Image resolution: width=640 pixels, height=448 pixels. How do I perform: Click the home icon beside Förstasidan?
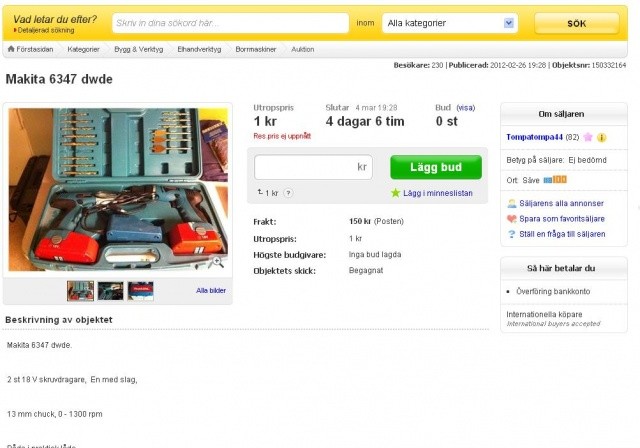11,49
